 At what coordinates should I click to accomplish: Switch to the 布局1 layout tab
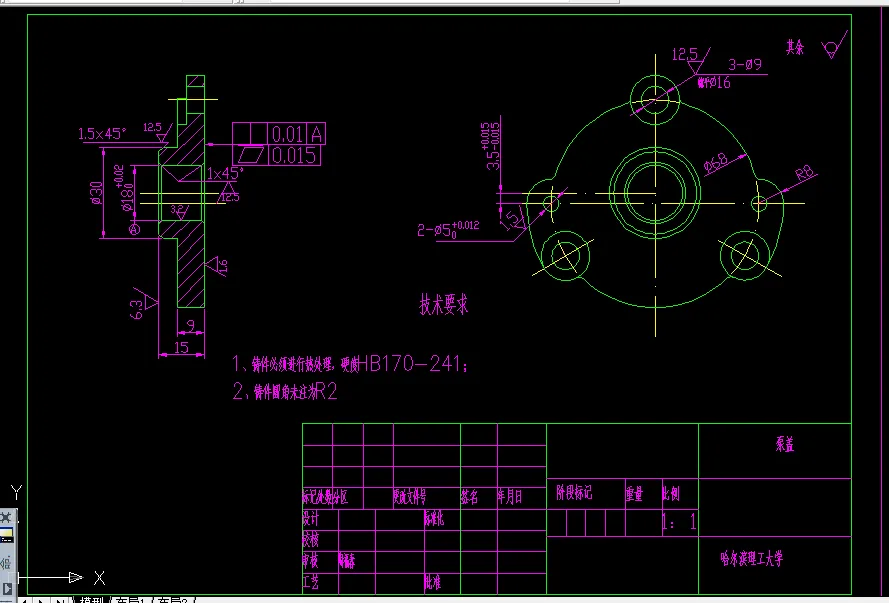128,598
